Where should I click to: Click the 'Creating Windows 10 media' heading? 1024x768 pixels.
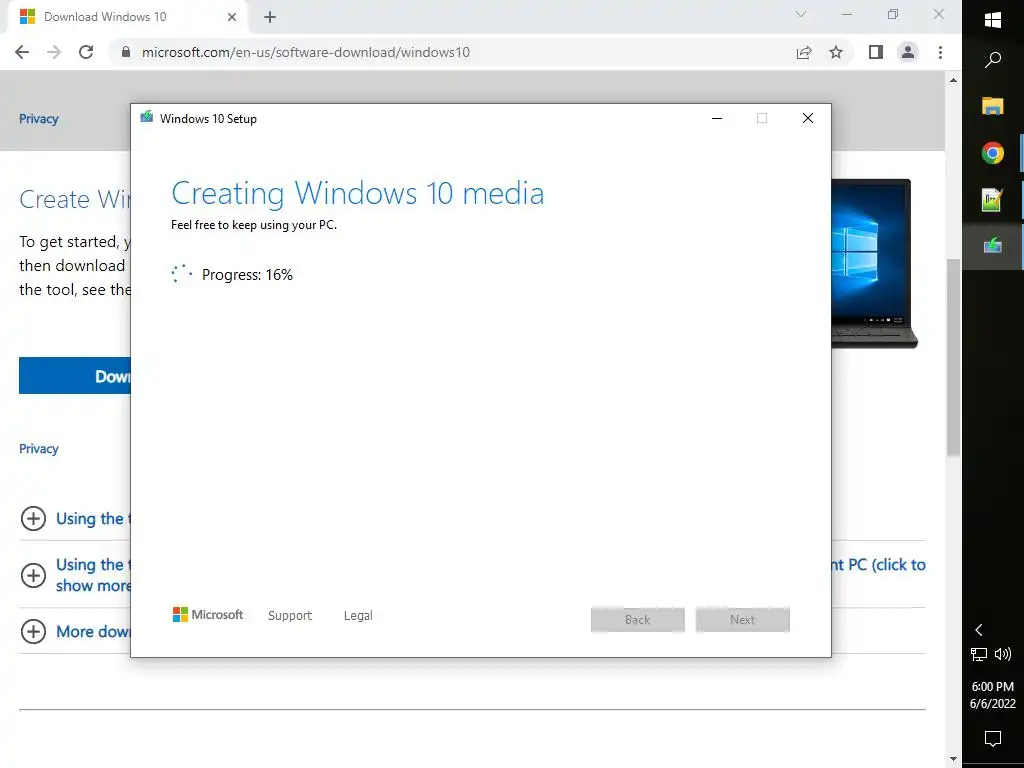357,193
